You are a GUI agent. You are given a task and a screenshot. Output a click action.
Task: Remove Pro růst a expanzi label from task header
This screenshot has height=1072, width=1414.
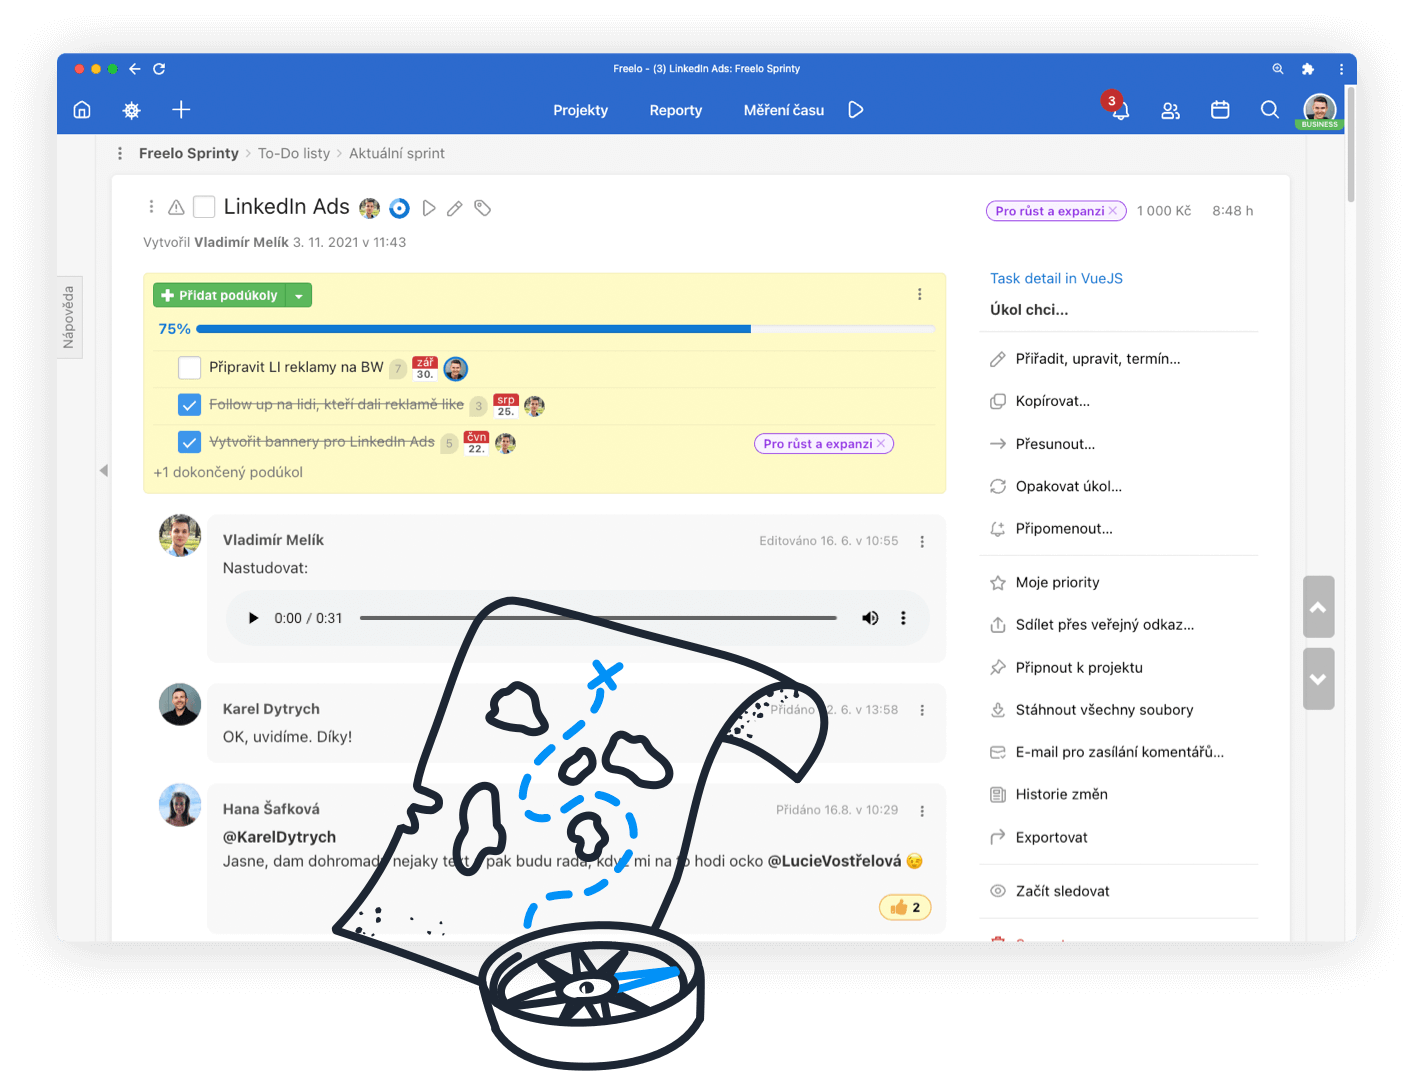point(1113,211)
